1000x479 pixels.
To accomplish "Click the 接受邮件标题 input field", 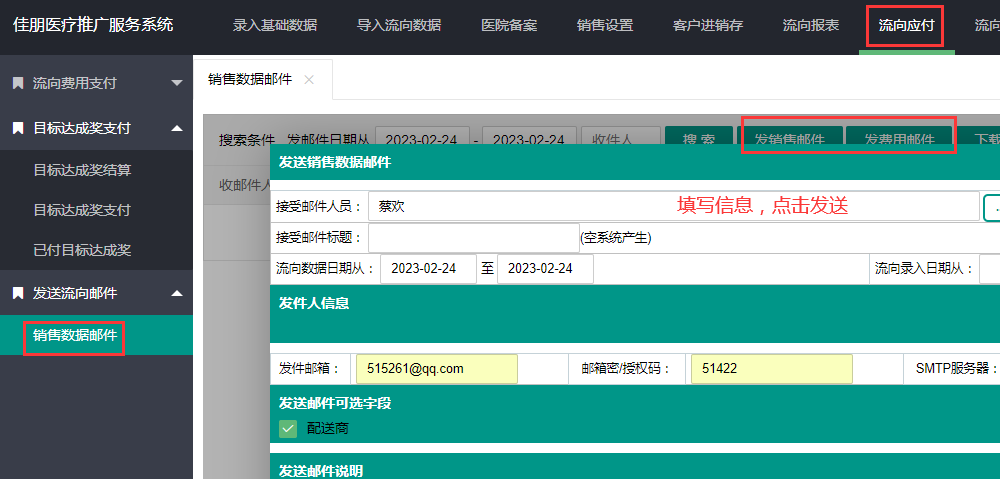I will click(473, 238).
